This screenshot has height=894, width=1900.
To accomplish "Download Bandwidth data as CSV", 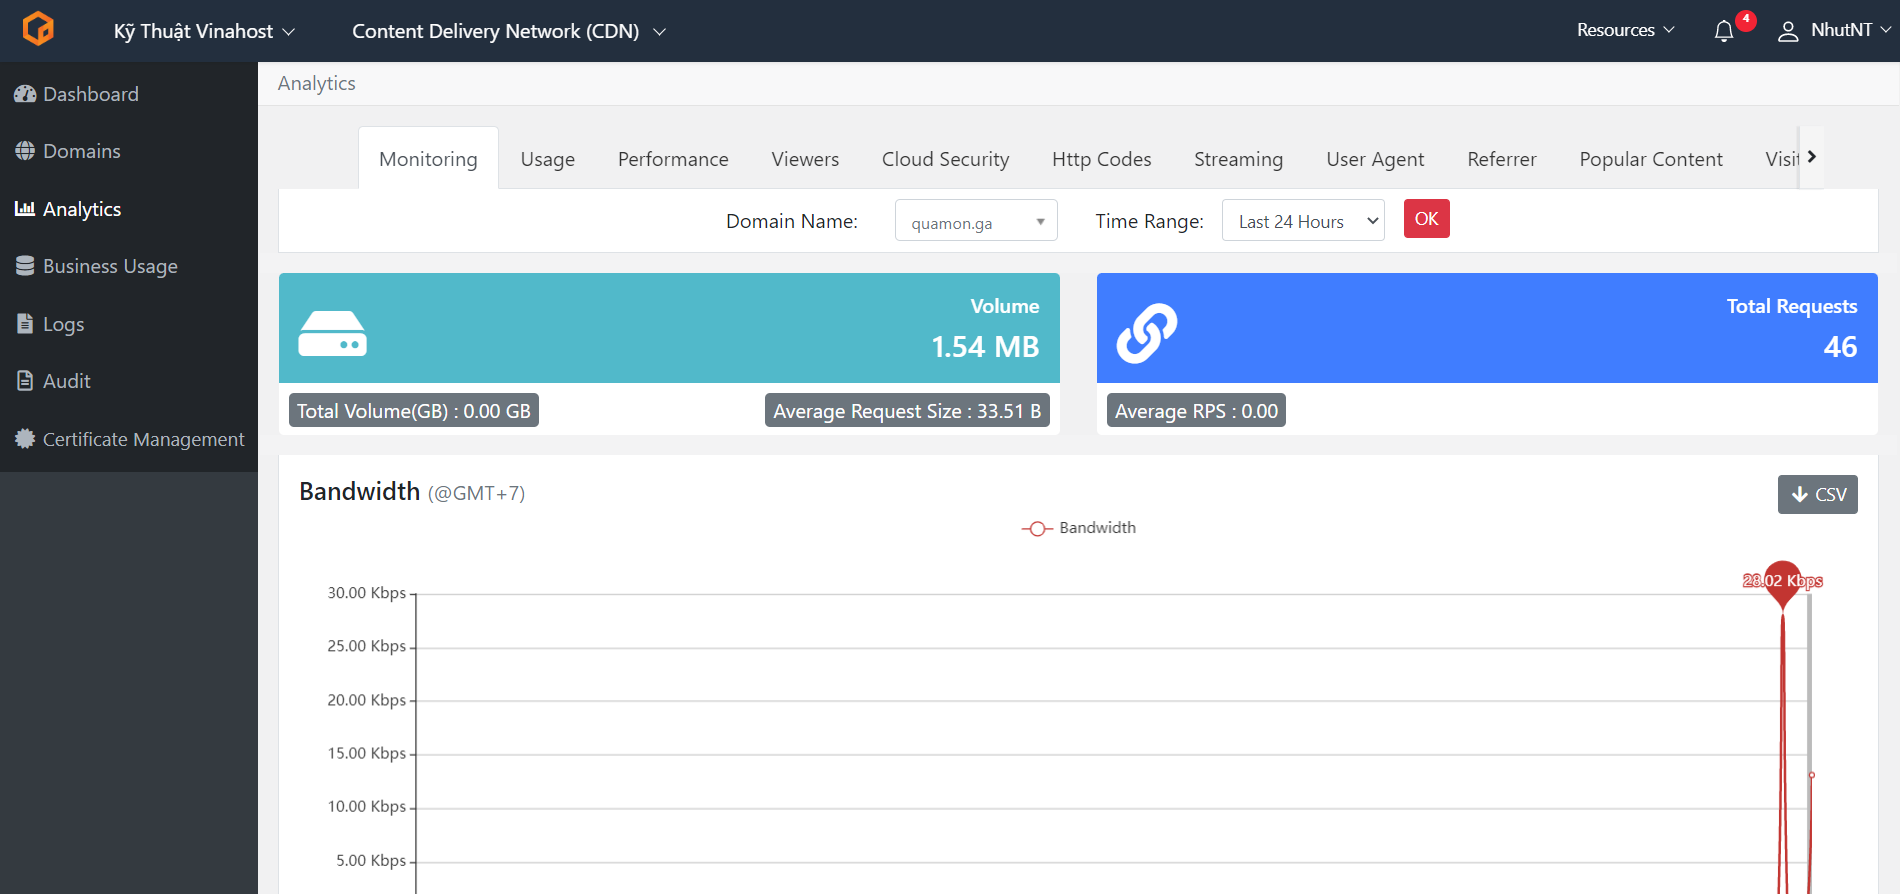I will [1817, 494].
